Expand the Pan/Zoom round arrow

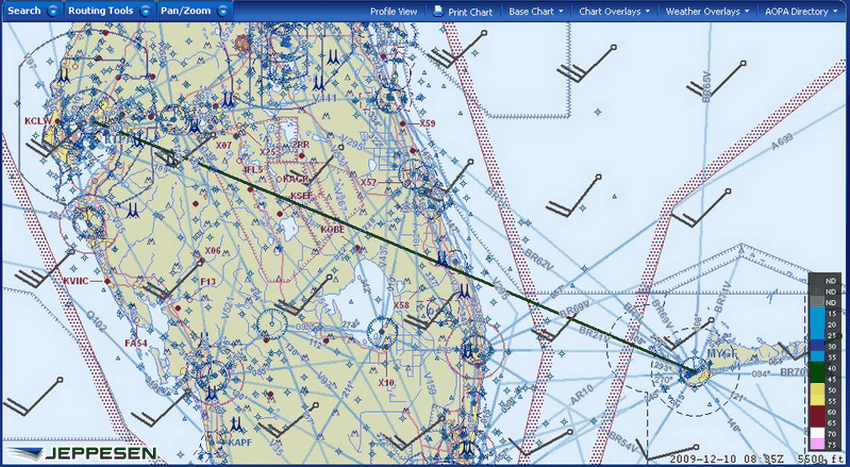(222, 11)
